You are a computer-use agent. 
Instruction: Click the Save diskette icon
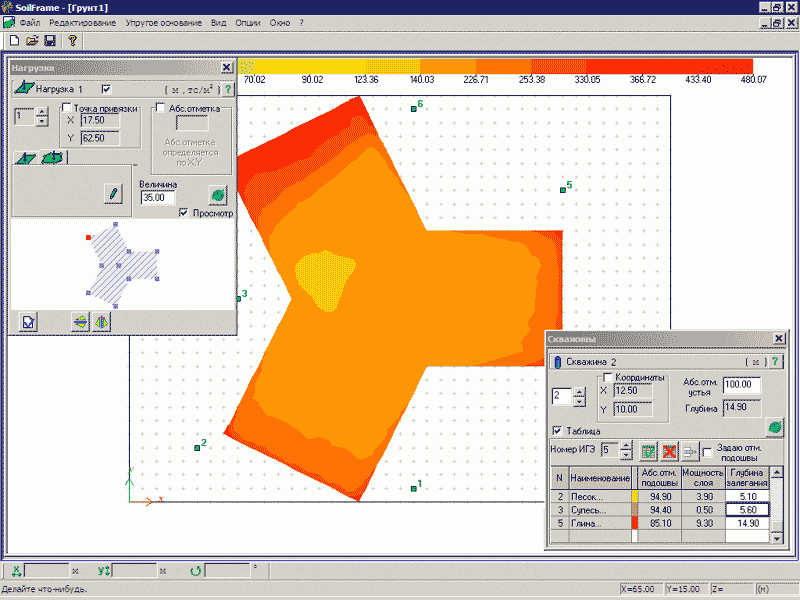click(49, 41)
